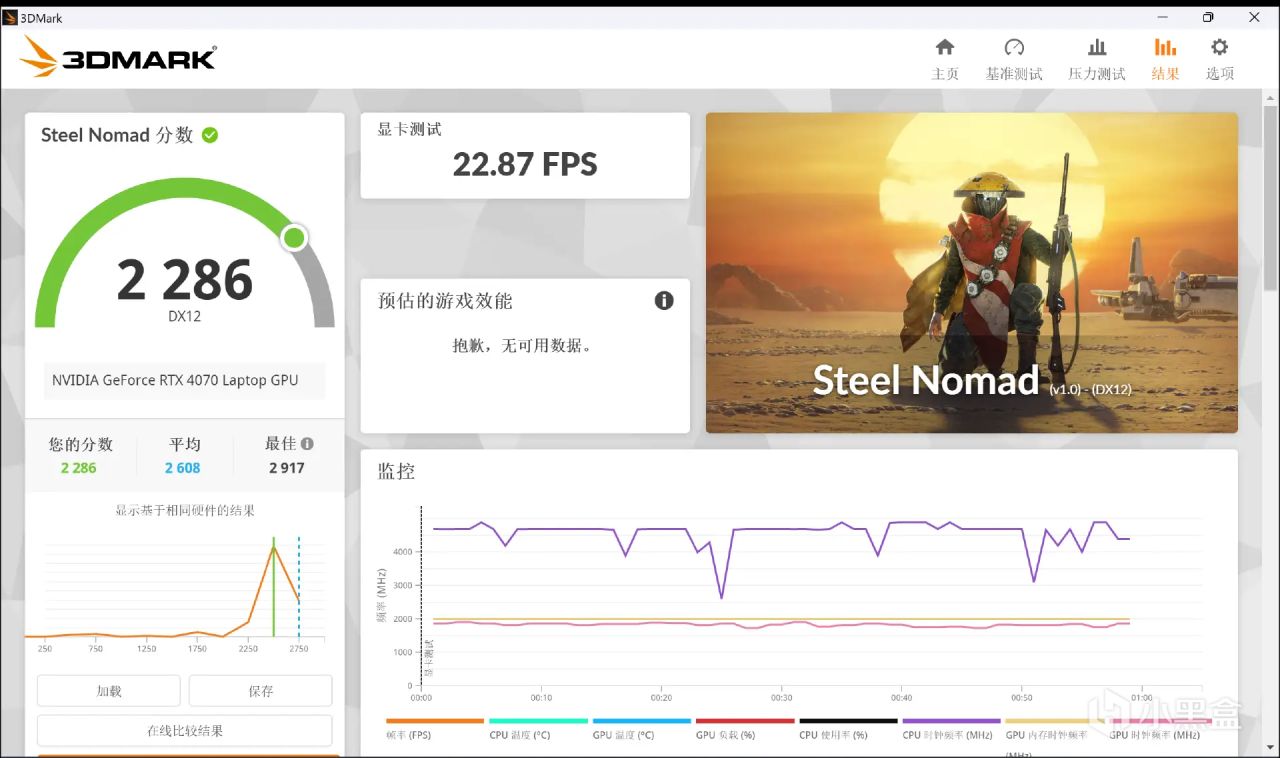Screen dimensions: 1280x758
Task: Open the 压力测试 stress tests section
Action: click(x=1097, y=59)
